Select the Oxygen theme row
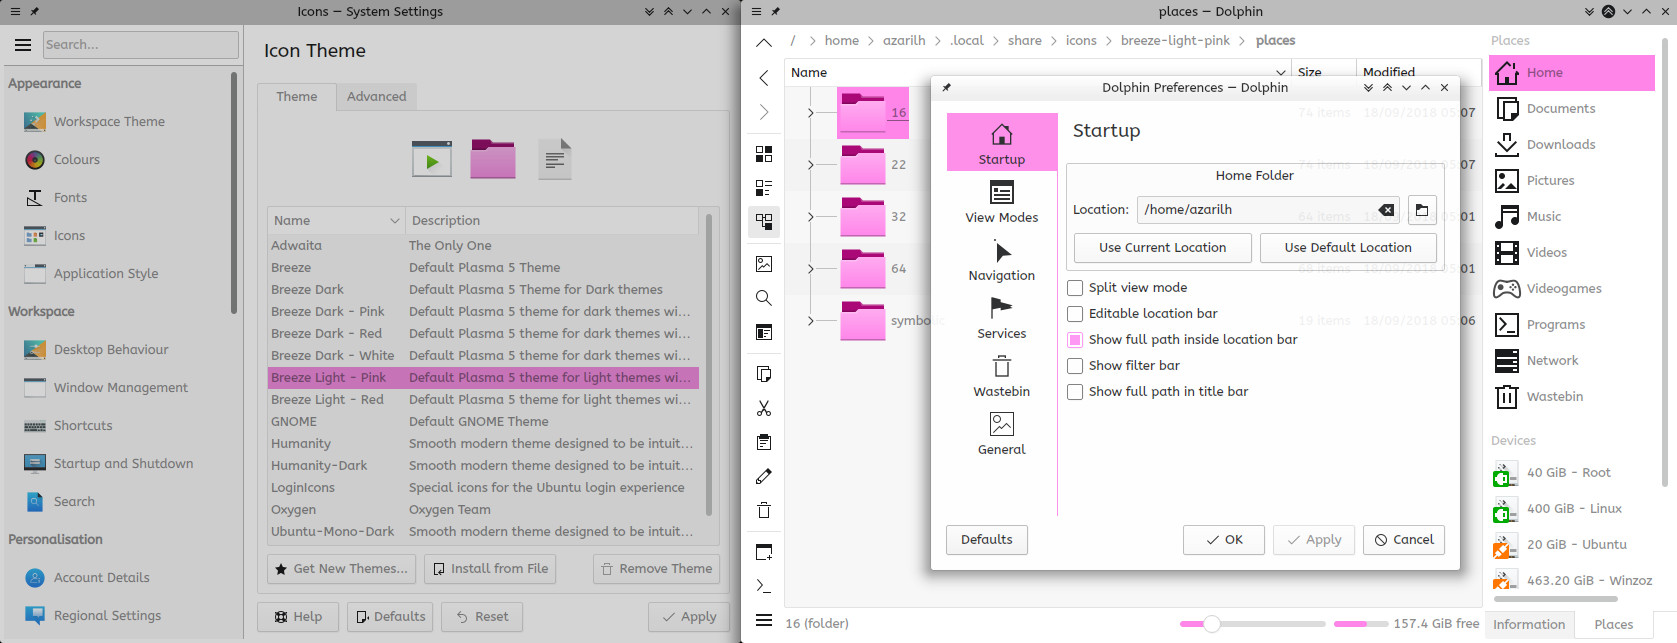This screenshot has height=643, width=1677. tap(483, 510)
